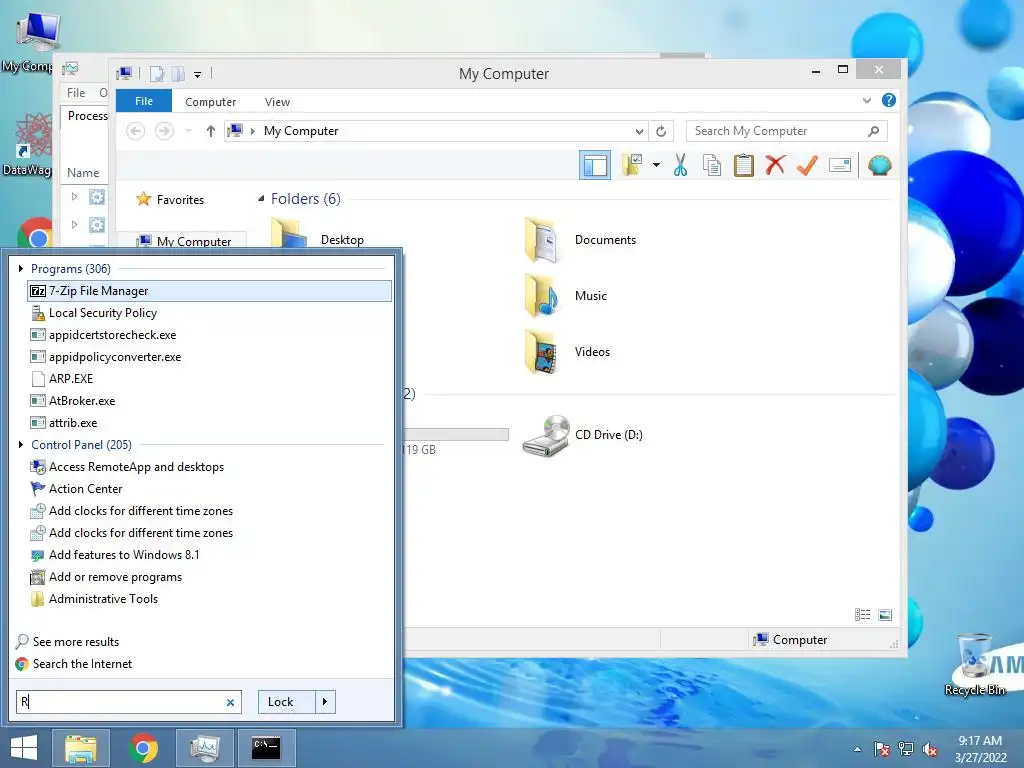Switch to details view in status bar
Viewport: 1024px width, 768px height.
point(862,615)
